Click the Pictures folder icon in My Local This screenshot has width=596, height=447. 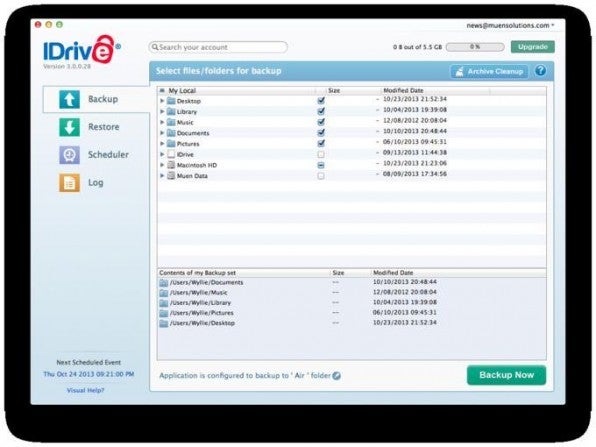pyautogui.click(x=171, y=143)
